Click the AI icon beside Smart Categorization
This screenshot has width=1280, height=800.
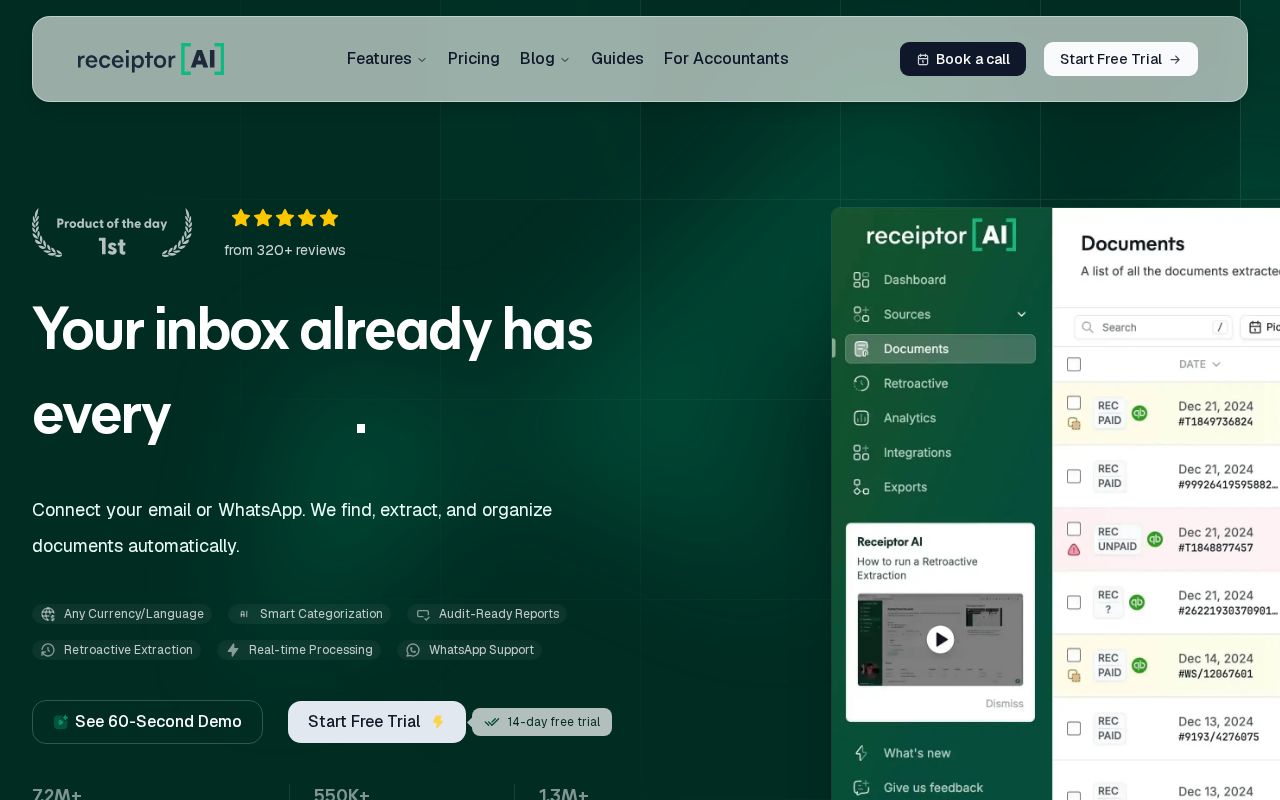click(x=244, y=614)
